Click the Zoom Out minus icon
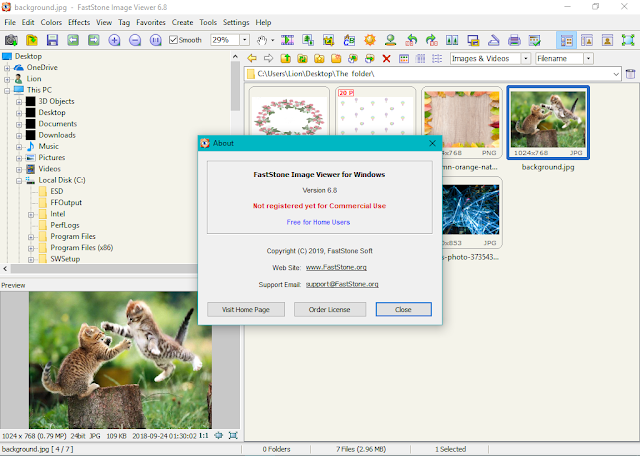Image resolution: width=640 pixels, height=456 pixels. pyautogui.click(x=135, y=40)
